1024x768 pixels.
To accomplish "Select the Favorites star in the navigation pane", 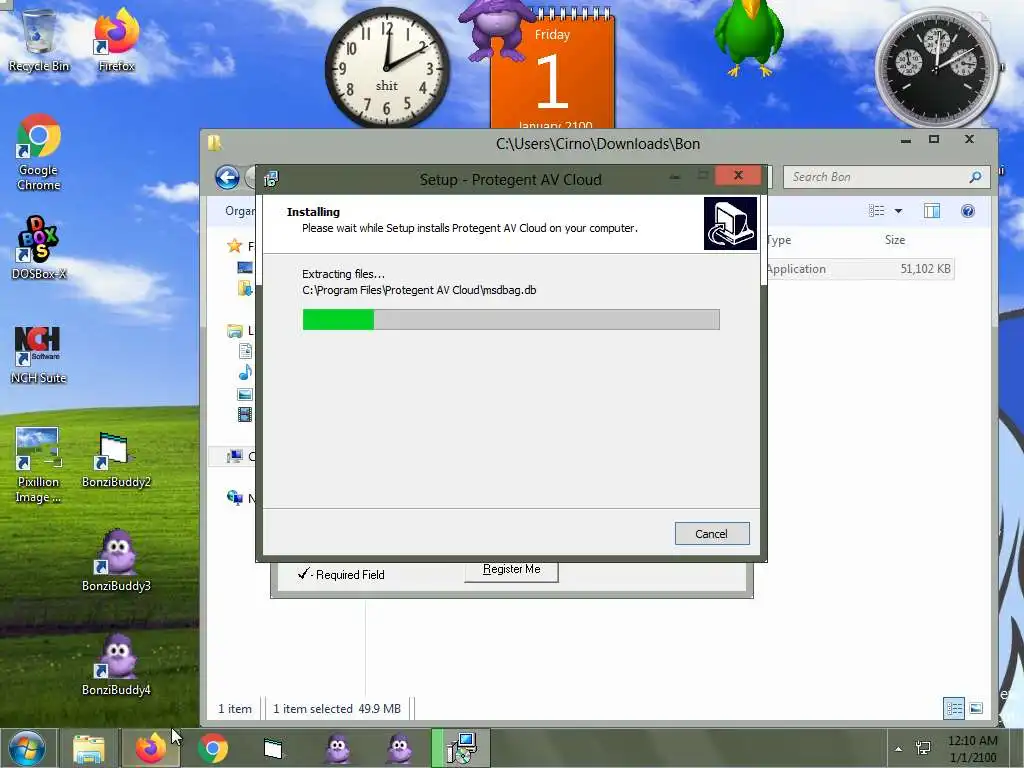I will tap(234, 246).
